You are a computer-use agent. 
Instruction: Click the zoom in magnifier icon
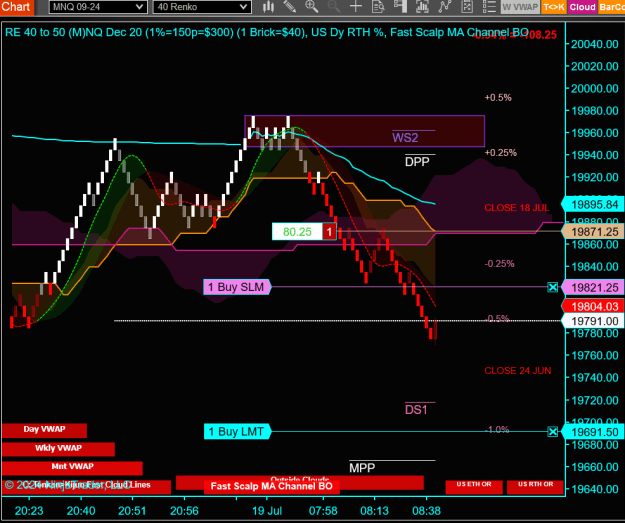coord(312,6)
